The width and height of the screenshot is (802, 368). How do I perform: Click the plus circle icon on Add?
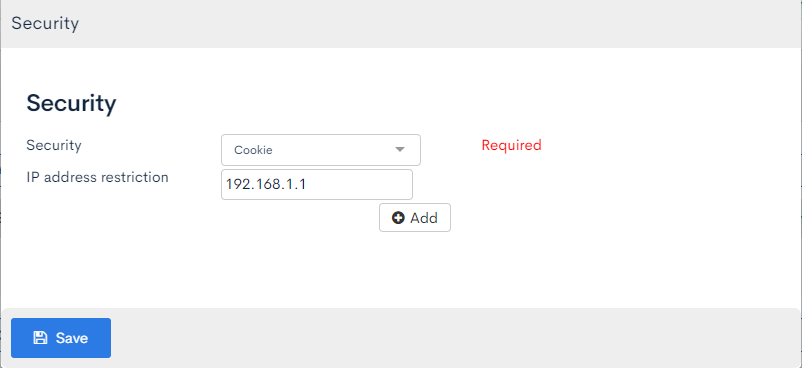tap(398, 218)
